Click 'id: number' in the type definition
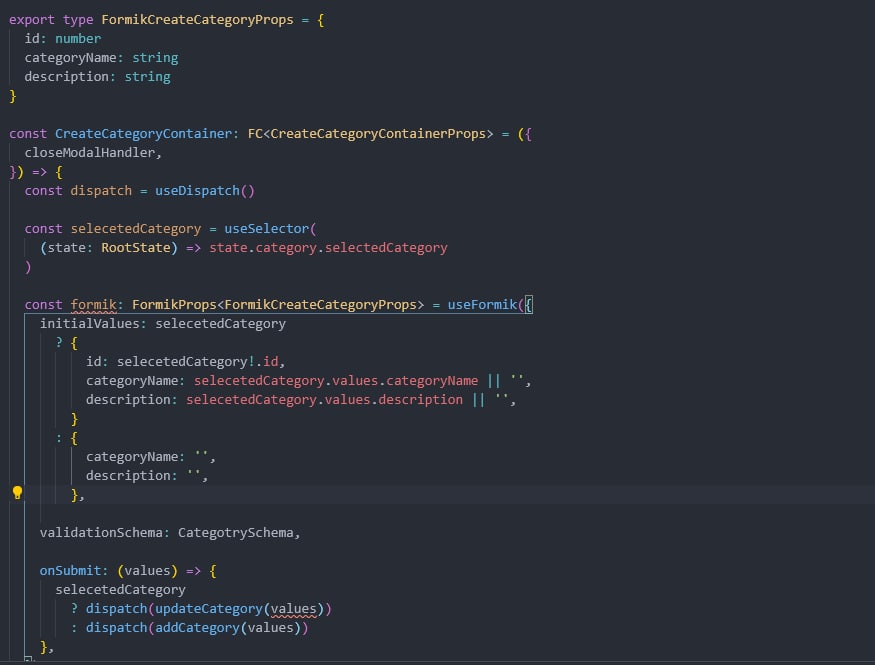 click(62, 38)
